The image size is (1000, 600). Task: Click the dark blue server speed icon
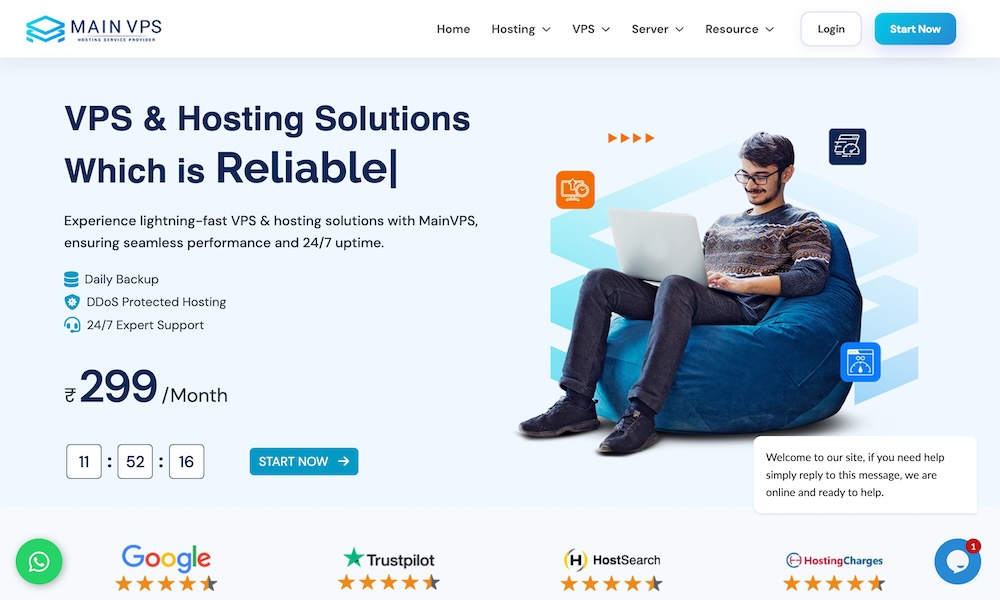pyautogui.click(x=848, y=147)
